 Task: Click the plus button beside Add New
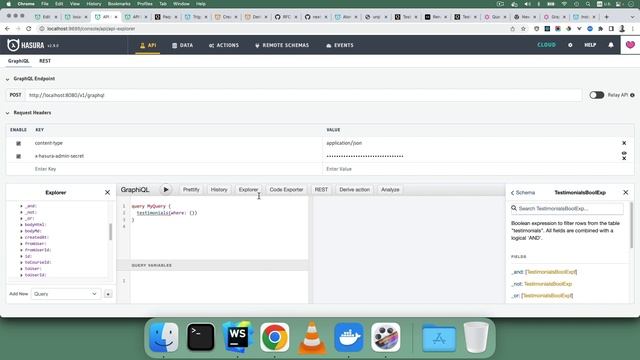[x=108, y=294]
